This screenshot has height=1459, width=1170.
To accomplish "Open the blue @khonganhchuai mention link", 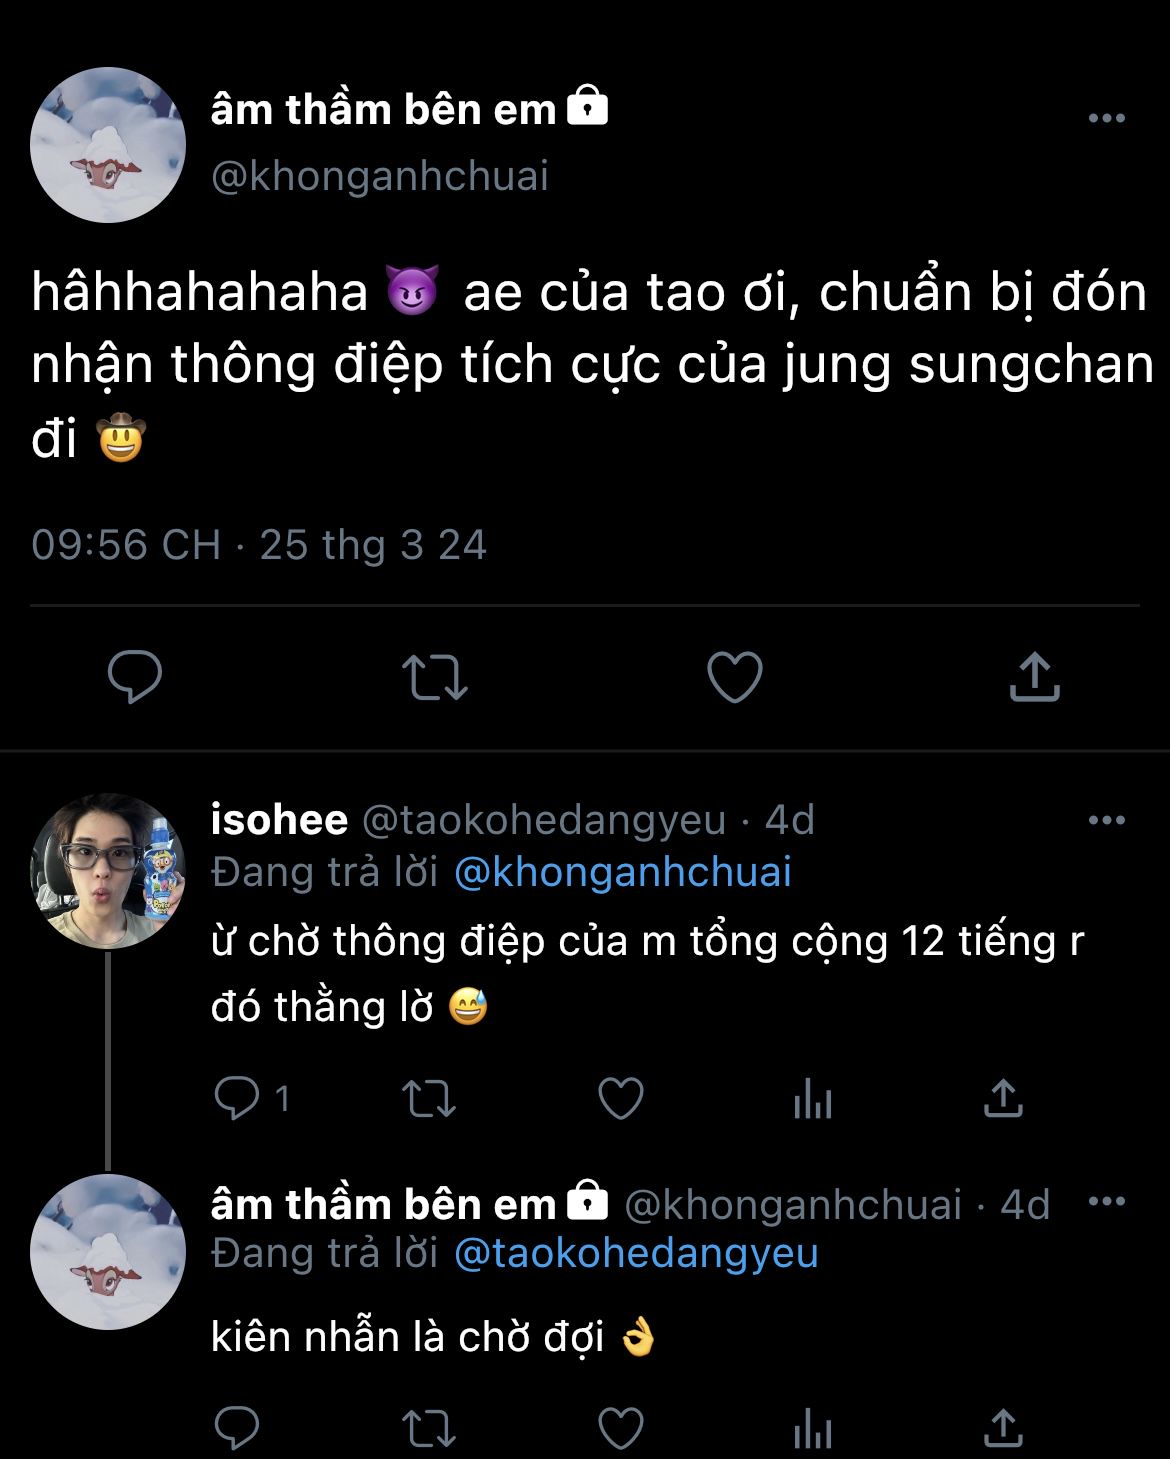I will (622, 872).
